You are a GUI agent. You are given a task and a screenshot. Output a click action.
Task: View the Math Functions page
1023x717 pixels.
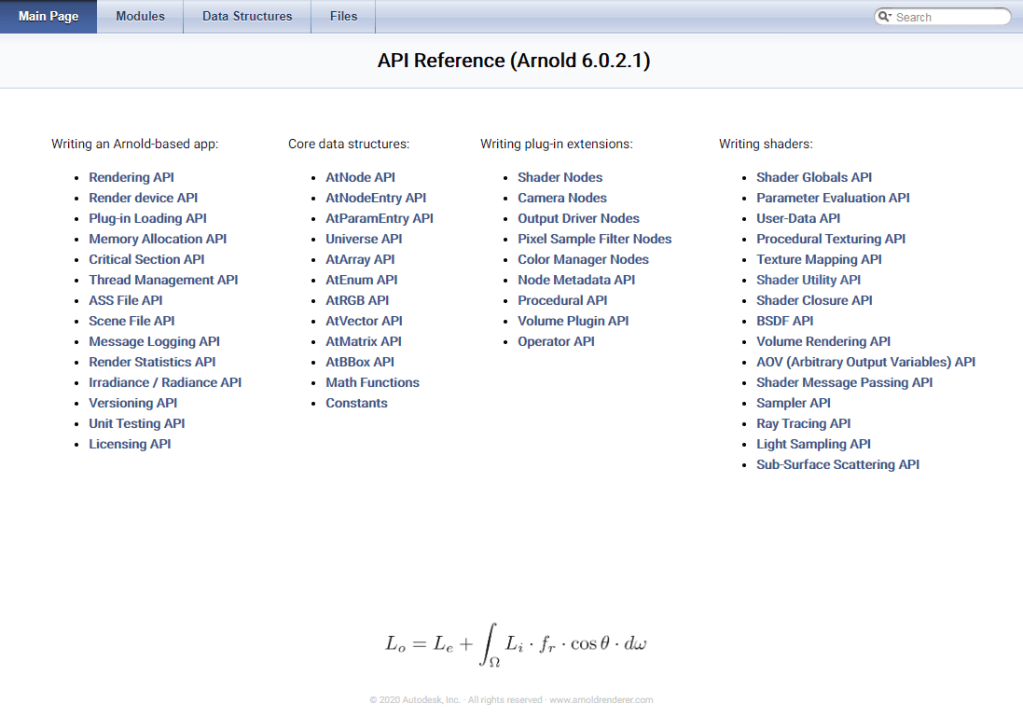pyautogui.click(x=372, y=382)
